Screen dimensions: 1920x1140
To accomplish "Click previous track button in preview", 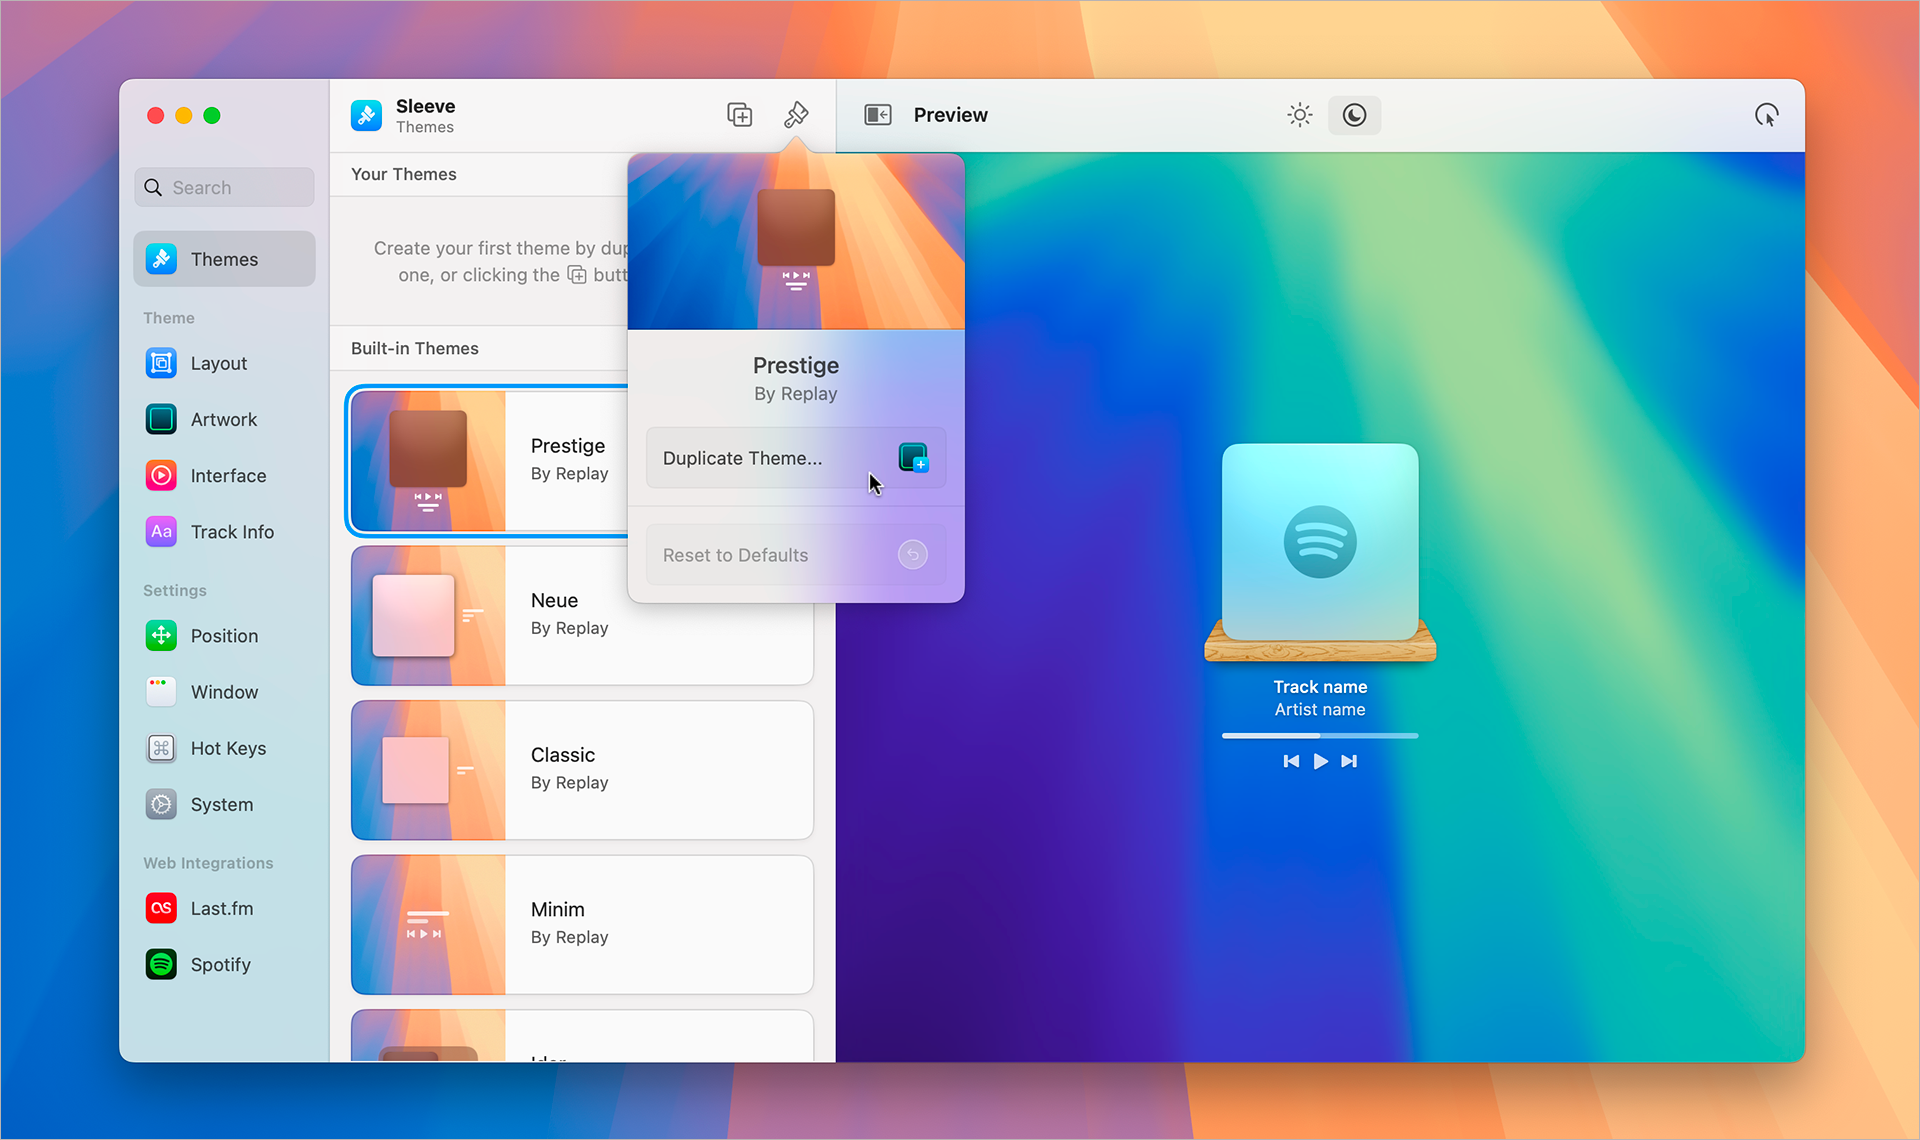I will tap(1291, 761).
